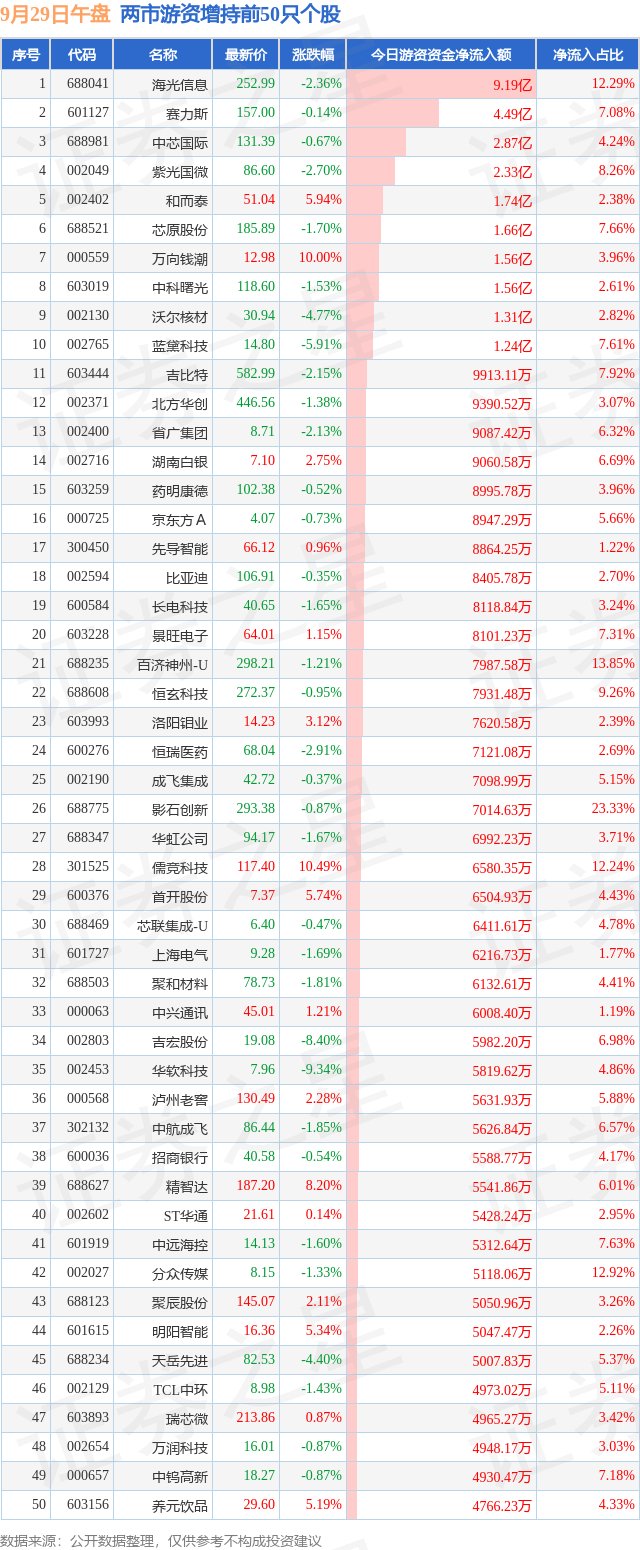The height and width of the screenshot is (1550, 640).
Task: Click the 今日游资资金净流入额 column header
Action: (441, 55)
